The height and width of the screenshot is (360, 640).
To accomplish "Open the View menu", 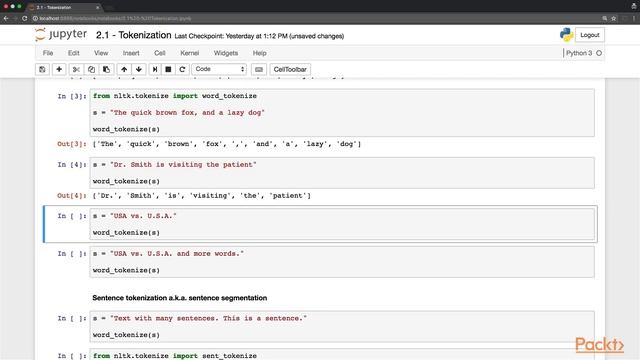I will [x=101, y=53].
